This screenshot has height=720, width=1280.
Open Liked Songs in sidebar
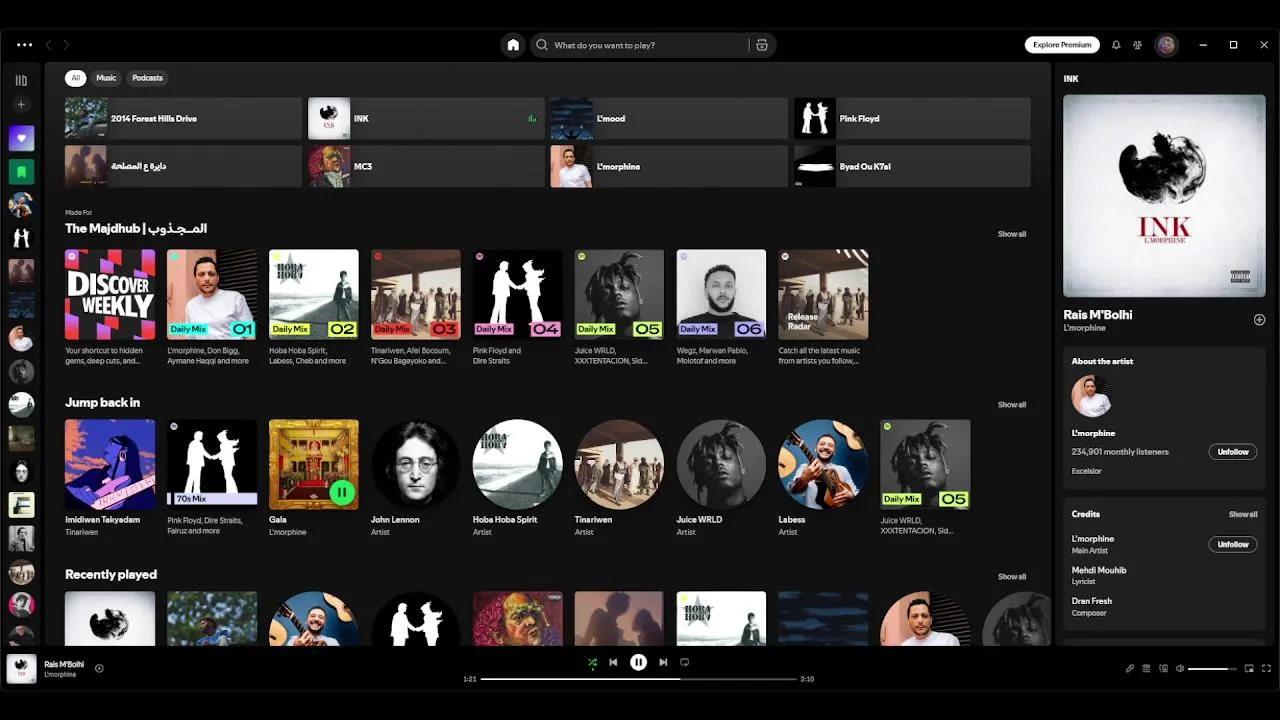click(x=21, y=138)
